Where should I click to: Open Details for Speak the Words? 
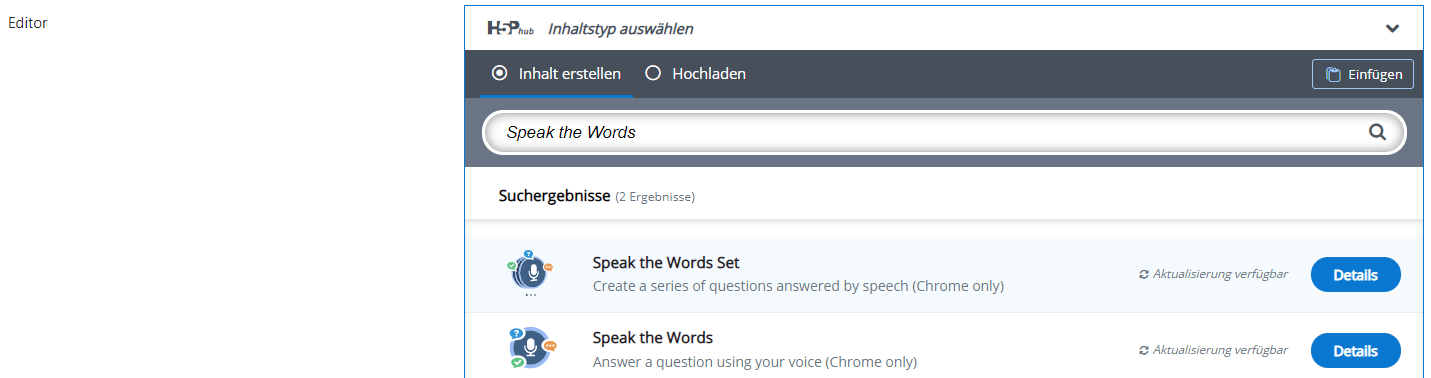(x=1355, y=351)
